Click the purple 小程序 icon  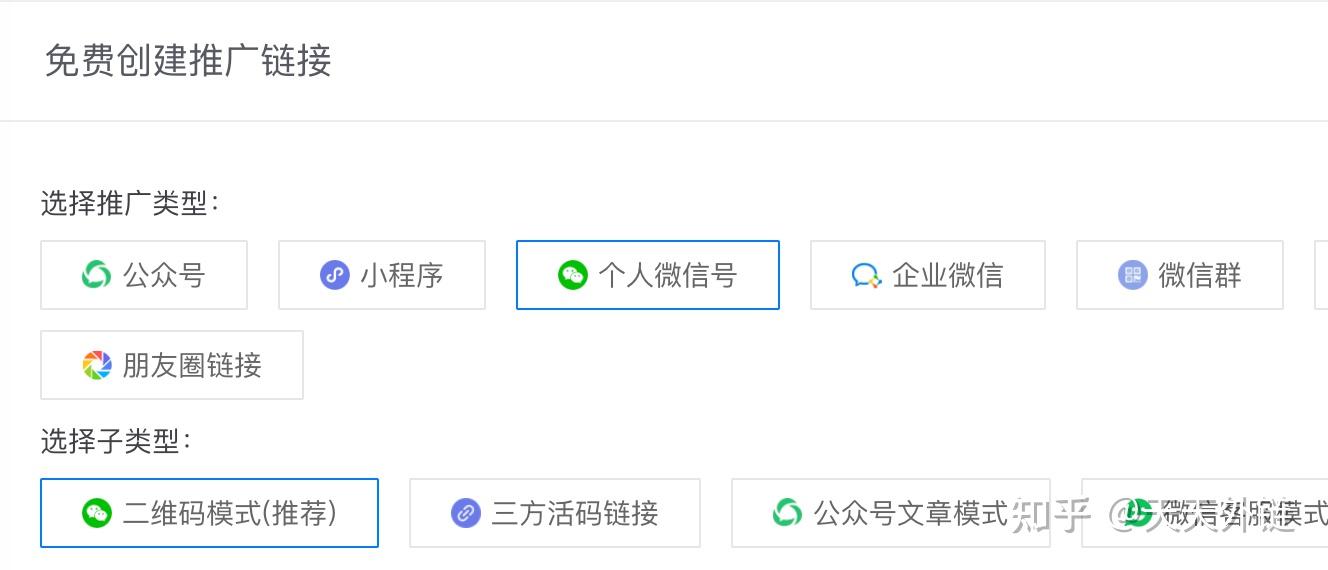point(334,274)
